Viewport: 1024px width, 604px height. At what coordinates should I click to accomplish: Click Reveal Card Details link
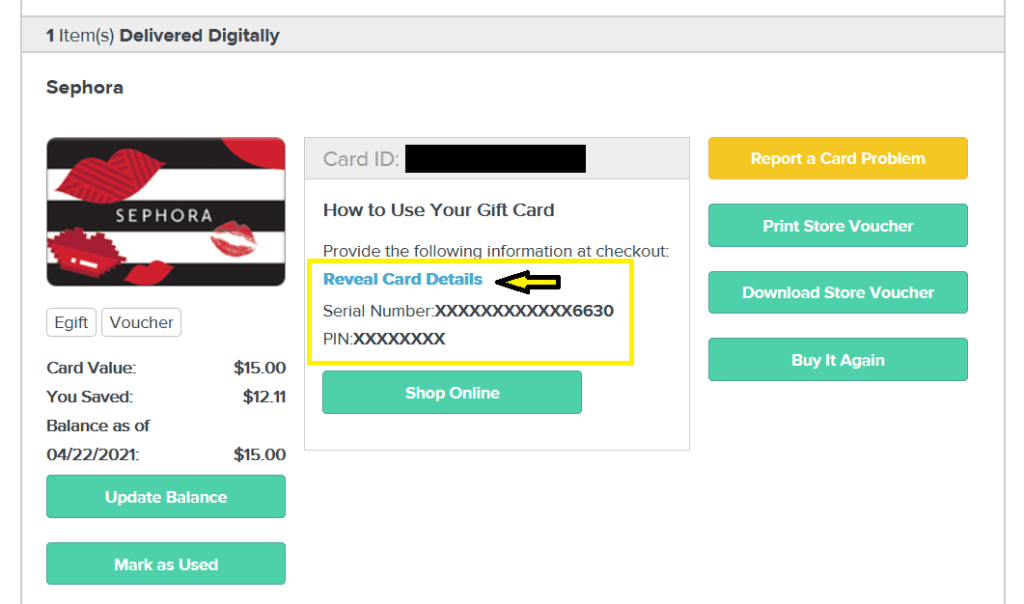(x=402, y=279)
